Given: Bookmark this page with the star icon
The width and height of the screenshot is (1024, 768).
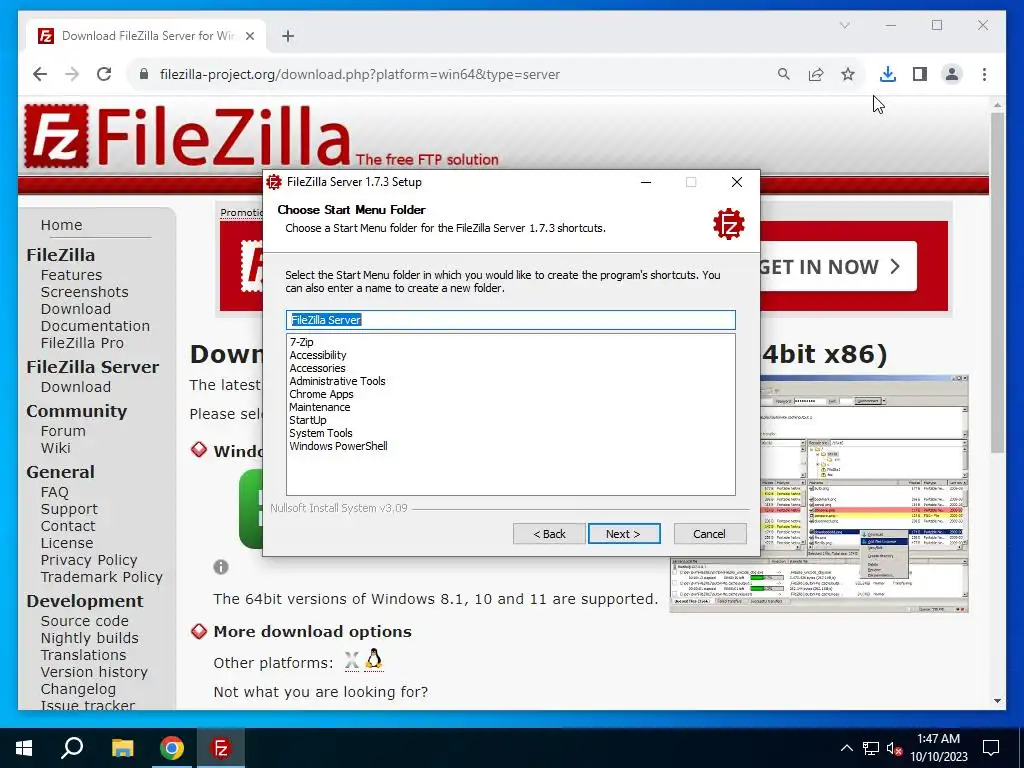Looking at the screenshot, I should click(x=848, y=74).
